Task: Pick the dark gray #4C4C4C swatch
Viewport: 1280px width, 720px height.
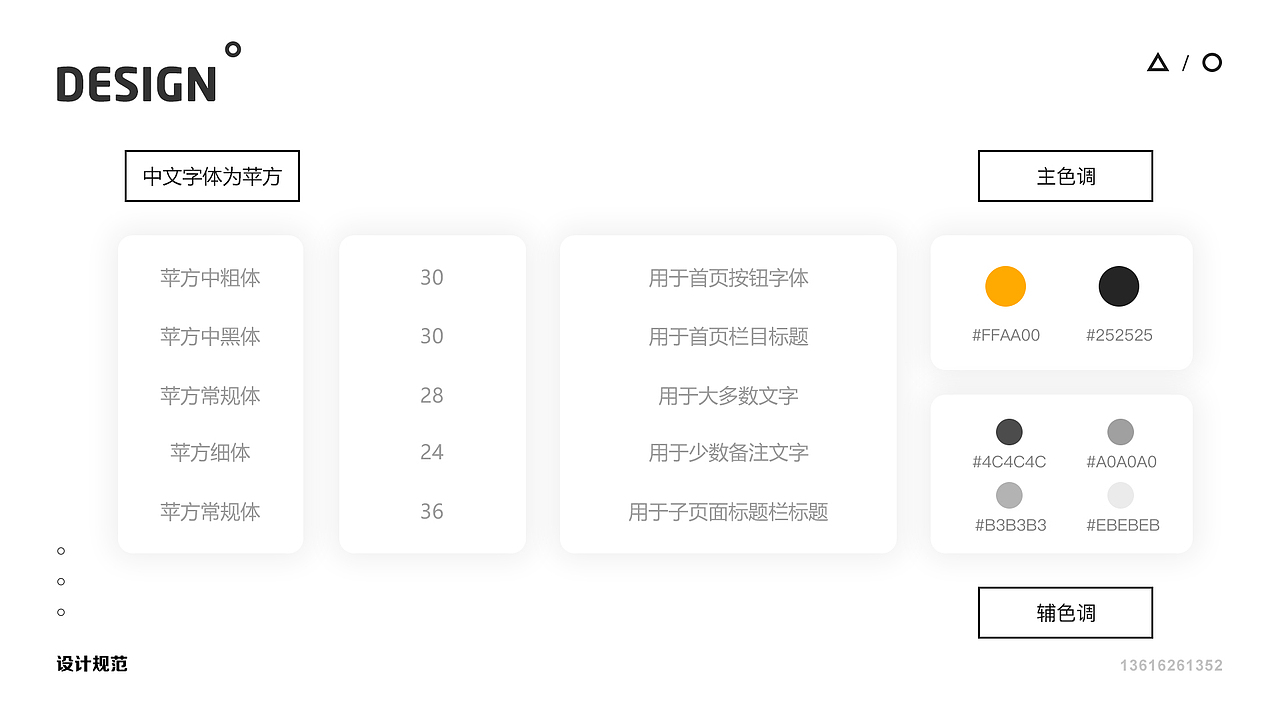Action: (x=1009, y=432)
